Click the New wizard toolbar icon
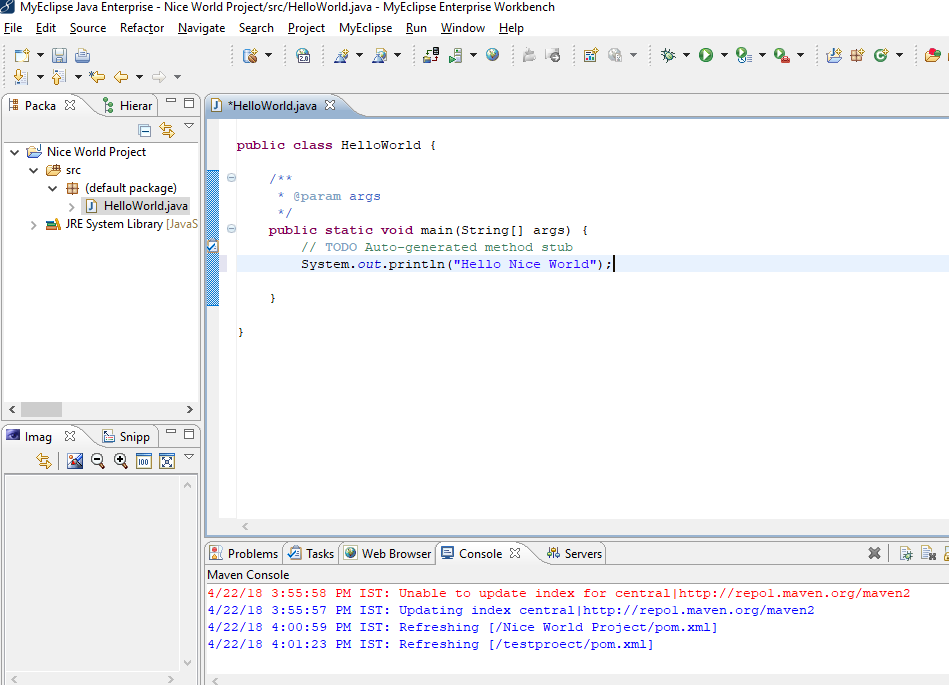 point(22,56)
